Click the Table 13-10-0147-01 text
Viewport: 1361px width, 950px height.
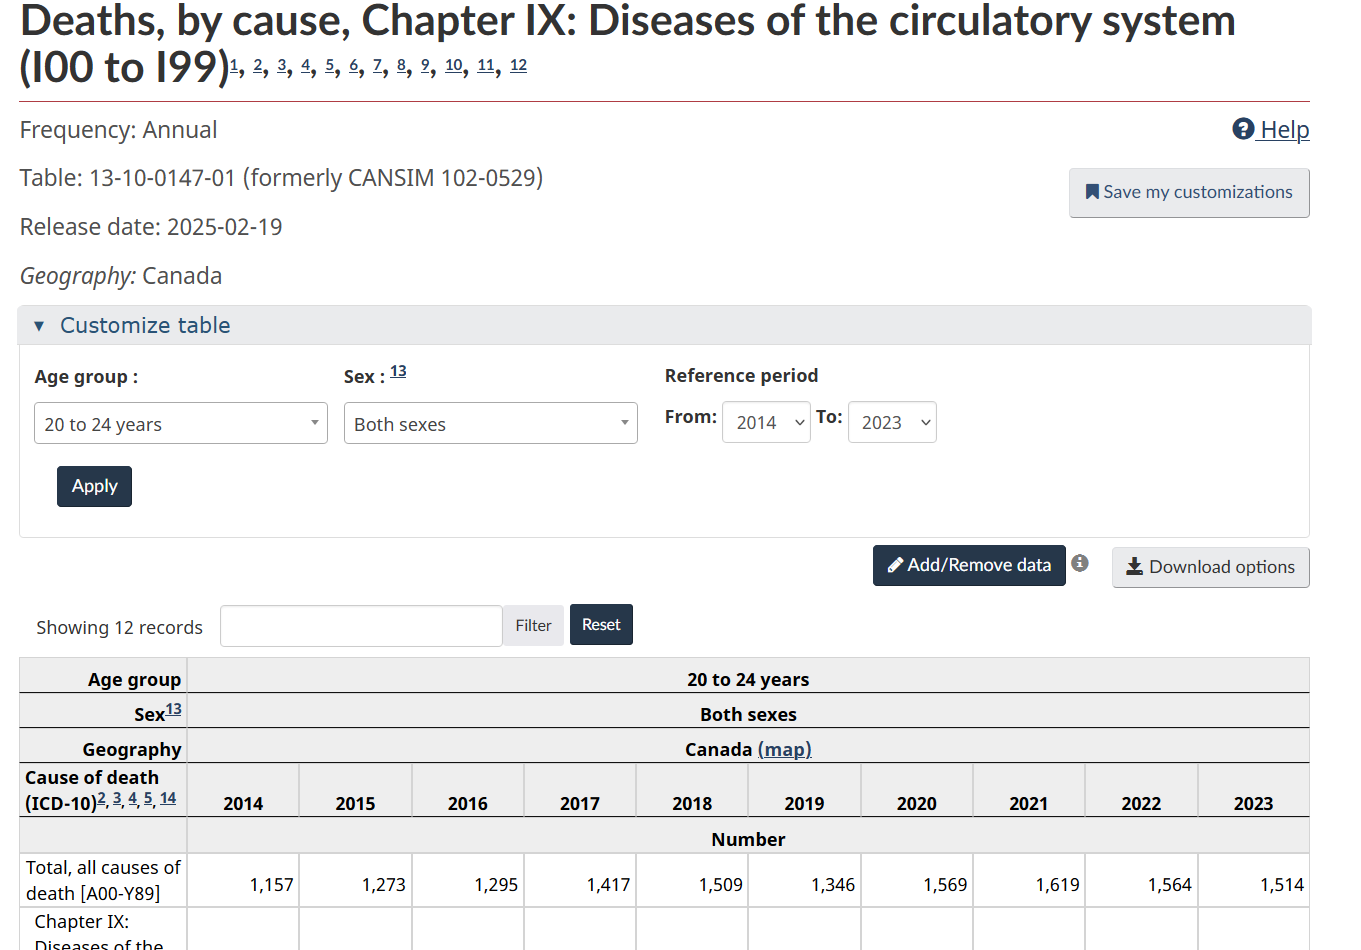tap(281, 178)
